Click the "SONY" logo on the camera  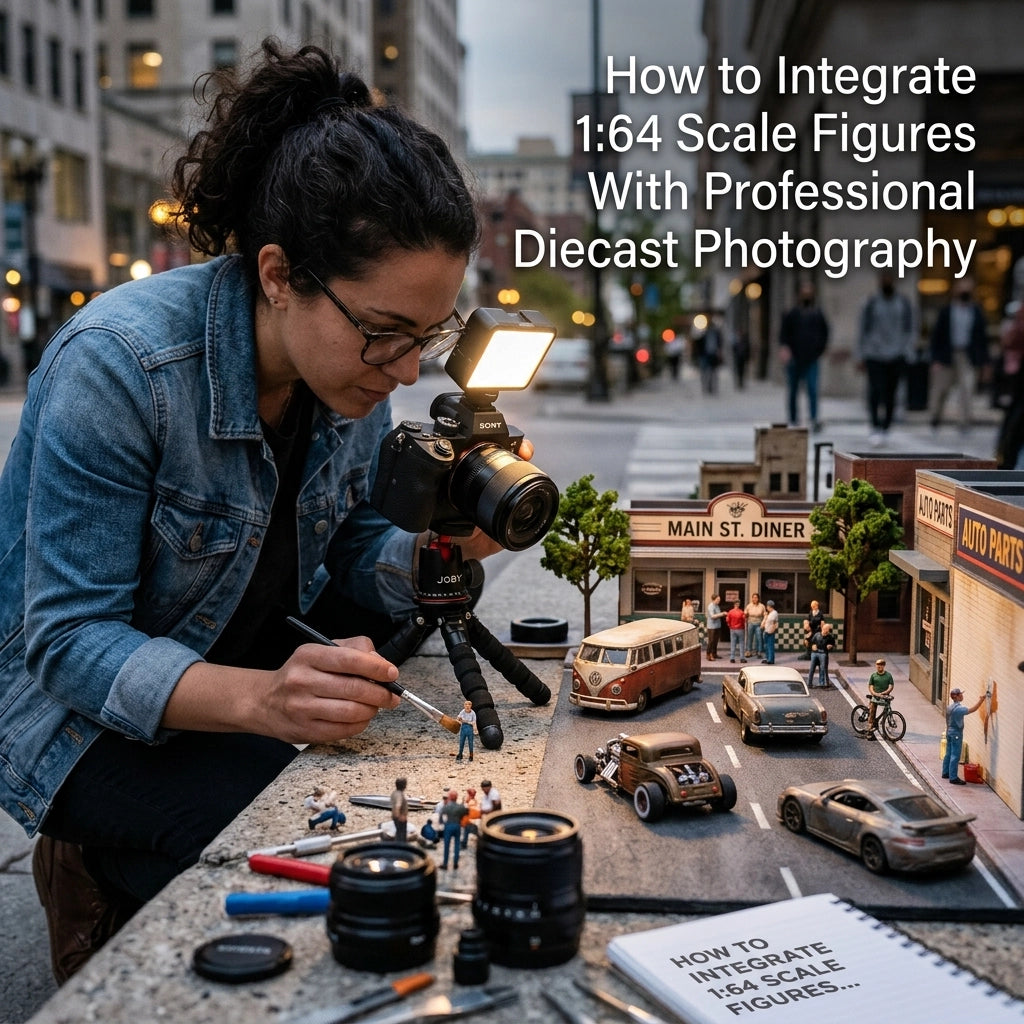click(x=490, y=425)
